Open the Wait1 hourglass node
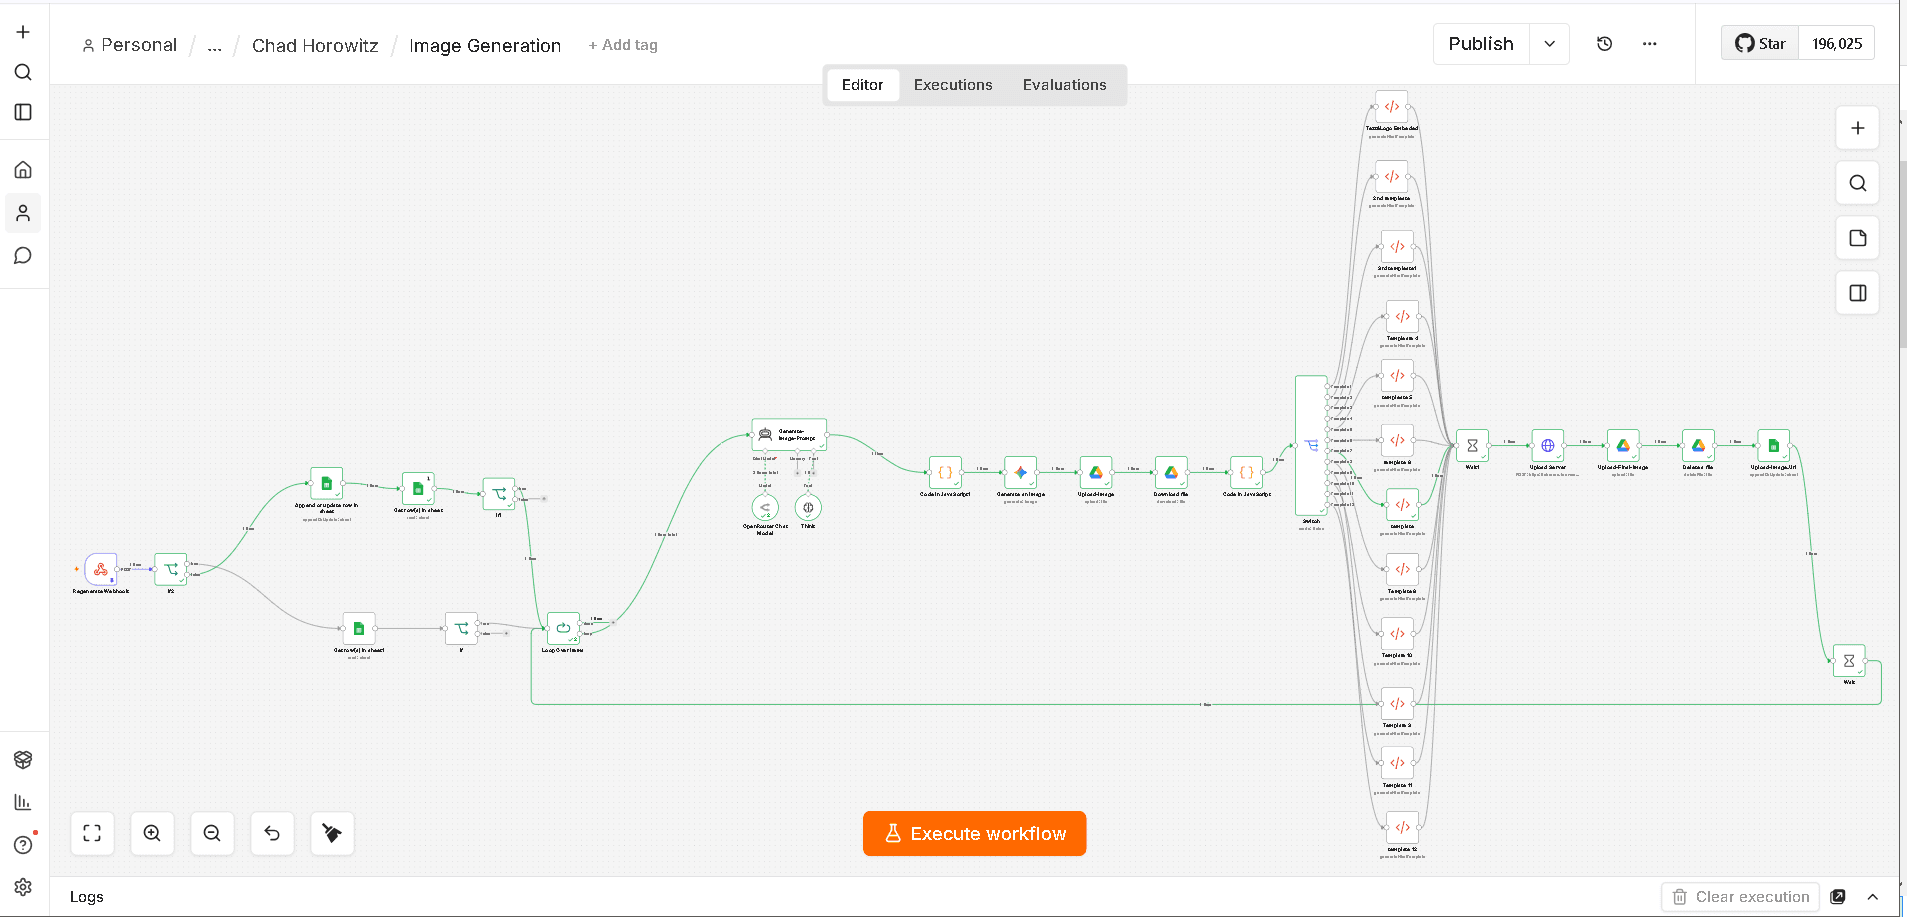Screen dimensions: 1907x917 coord(1472,446)
